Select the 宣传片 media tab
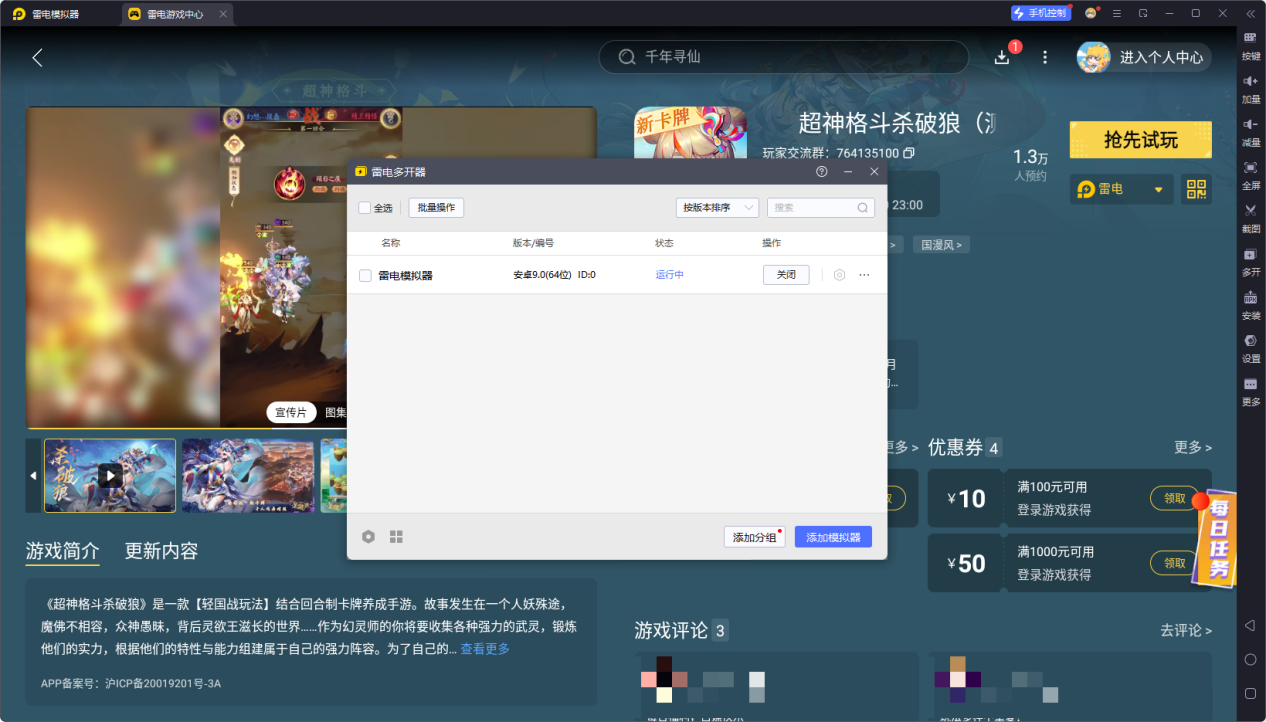This screenshot has height=722, width=1266. tap(291, 412)
